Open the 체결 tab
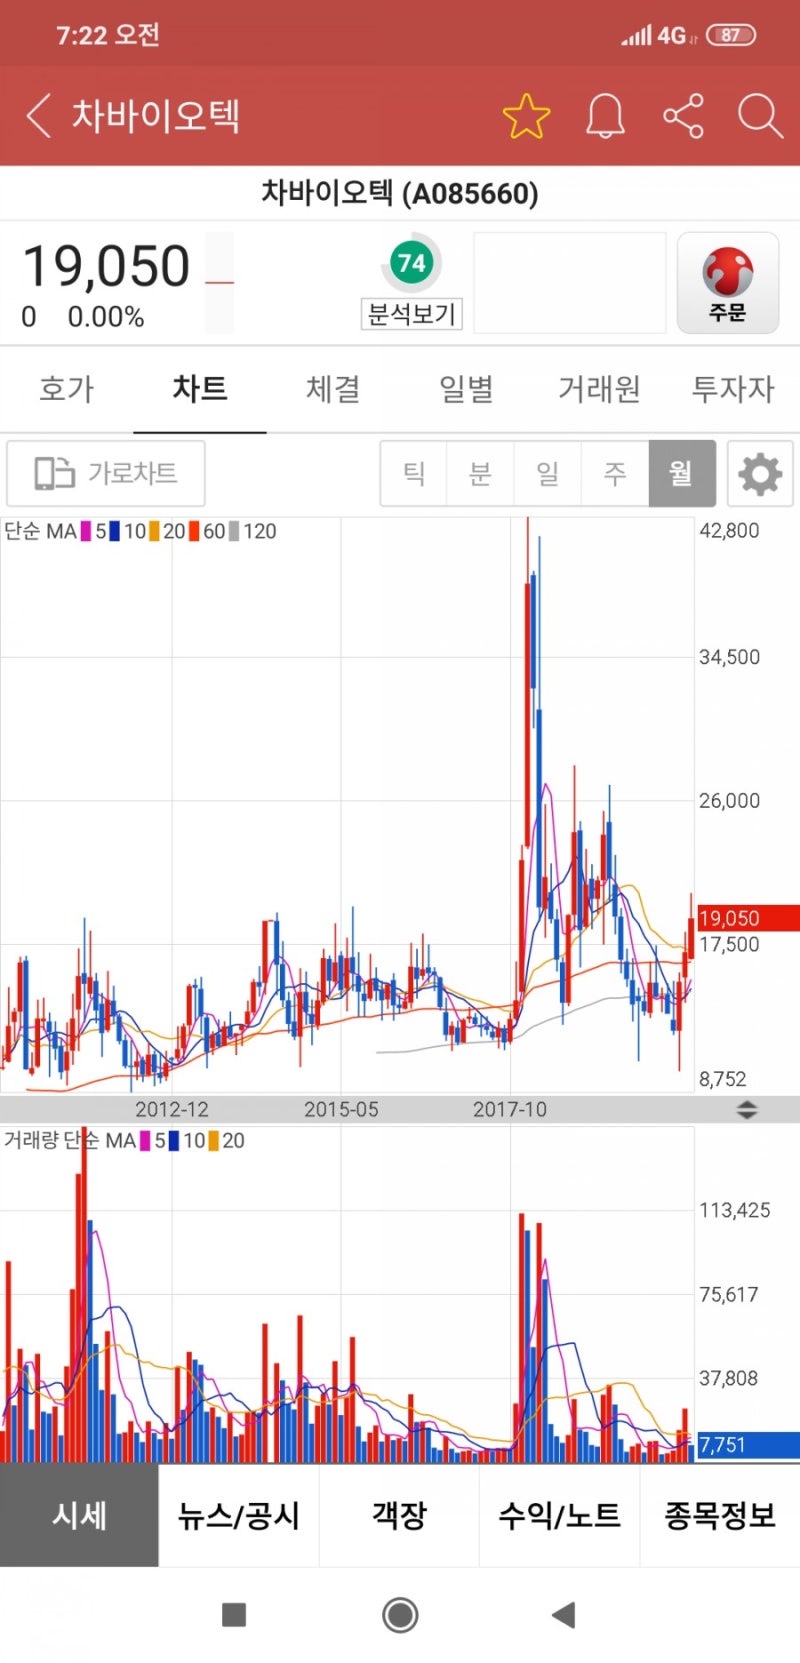 [333, 389]
